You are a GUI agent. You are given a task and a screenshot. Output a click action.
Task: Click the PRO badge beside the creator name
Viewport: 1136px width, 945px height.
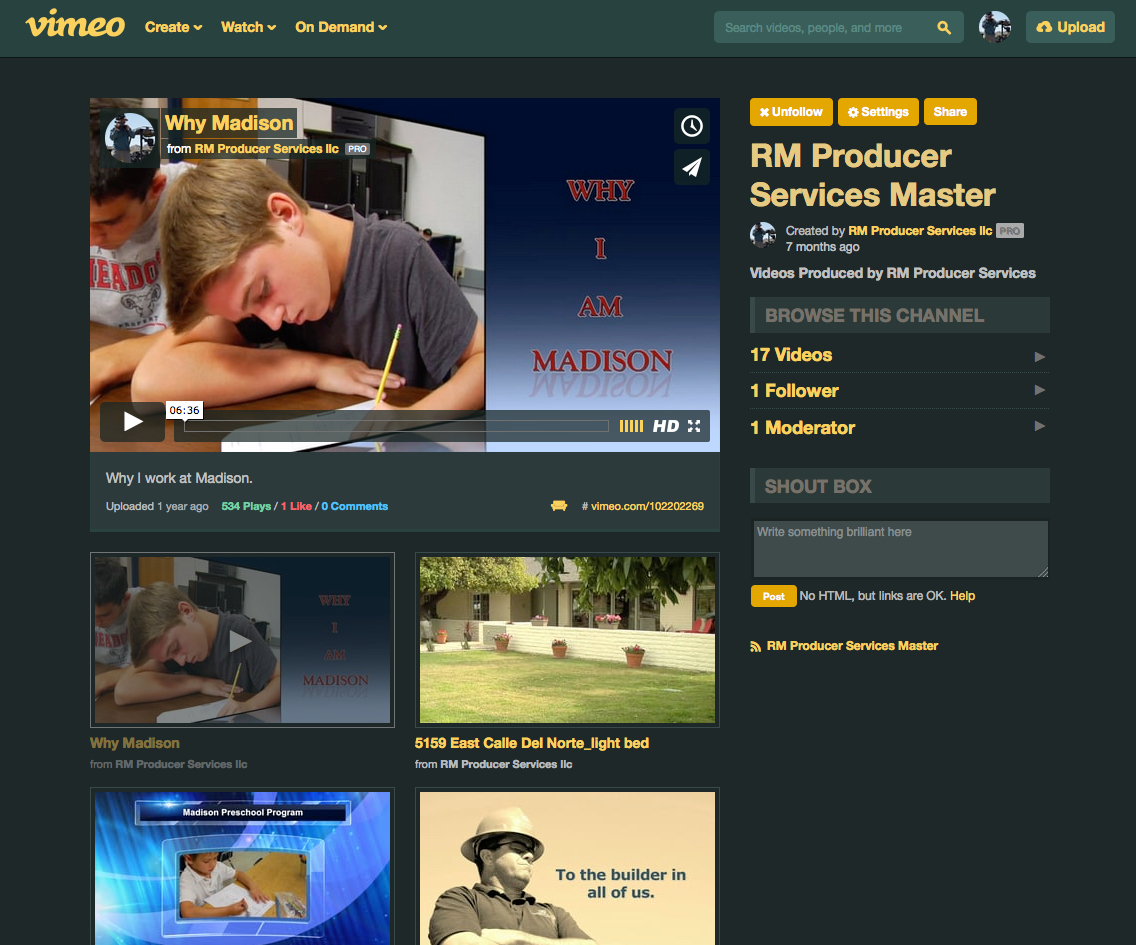pos(1009,230)
